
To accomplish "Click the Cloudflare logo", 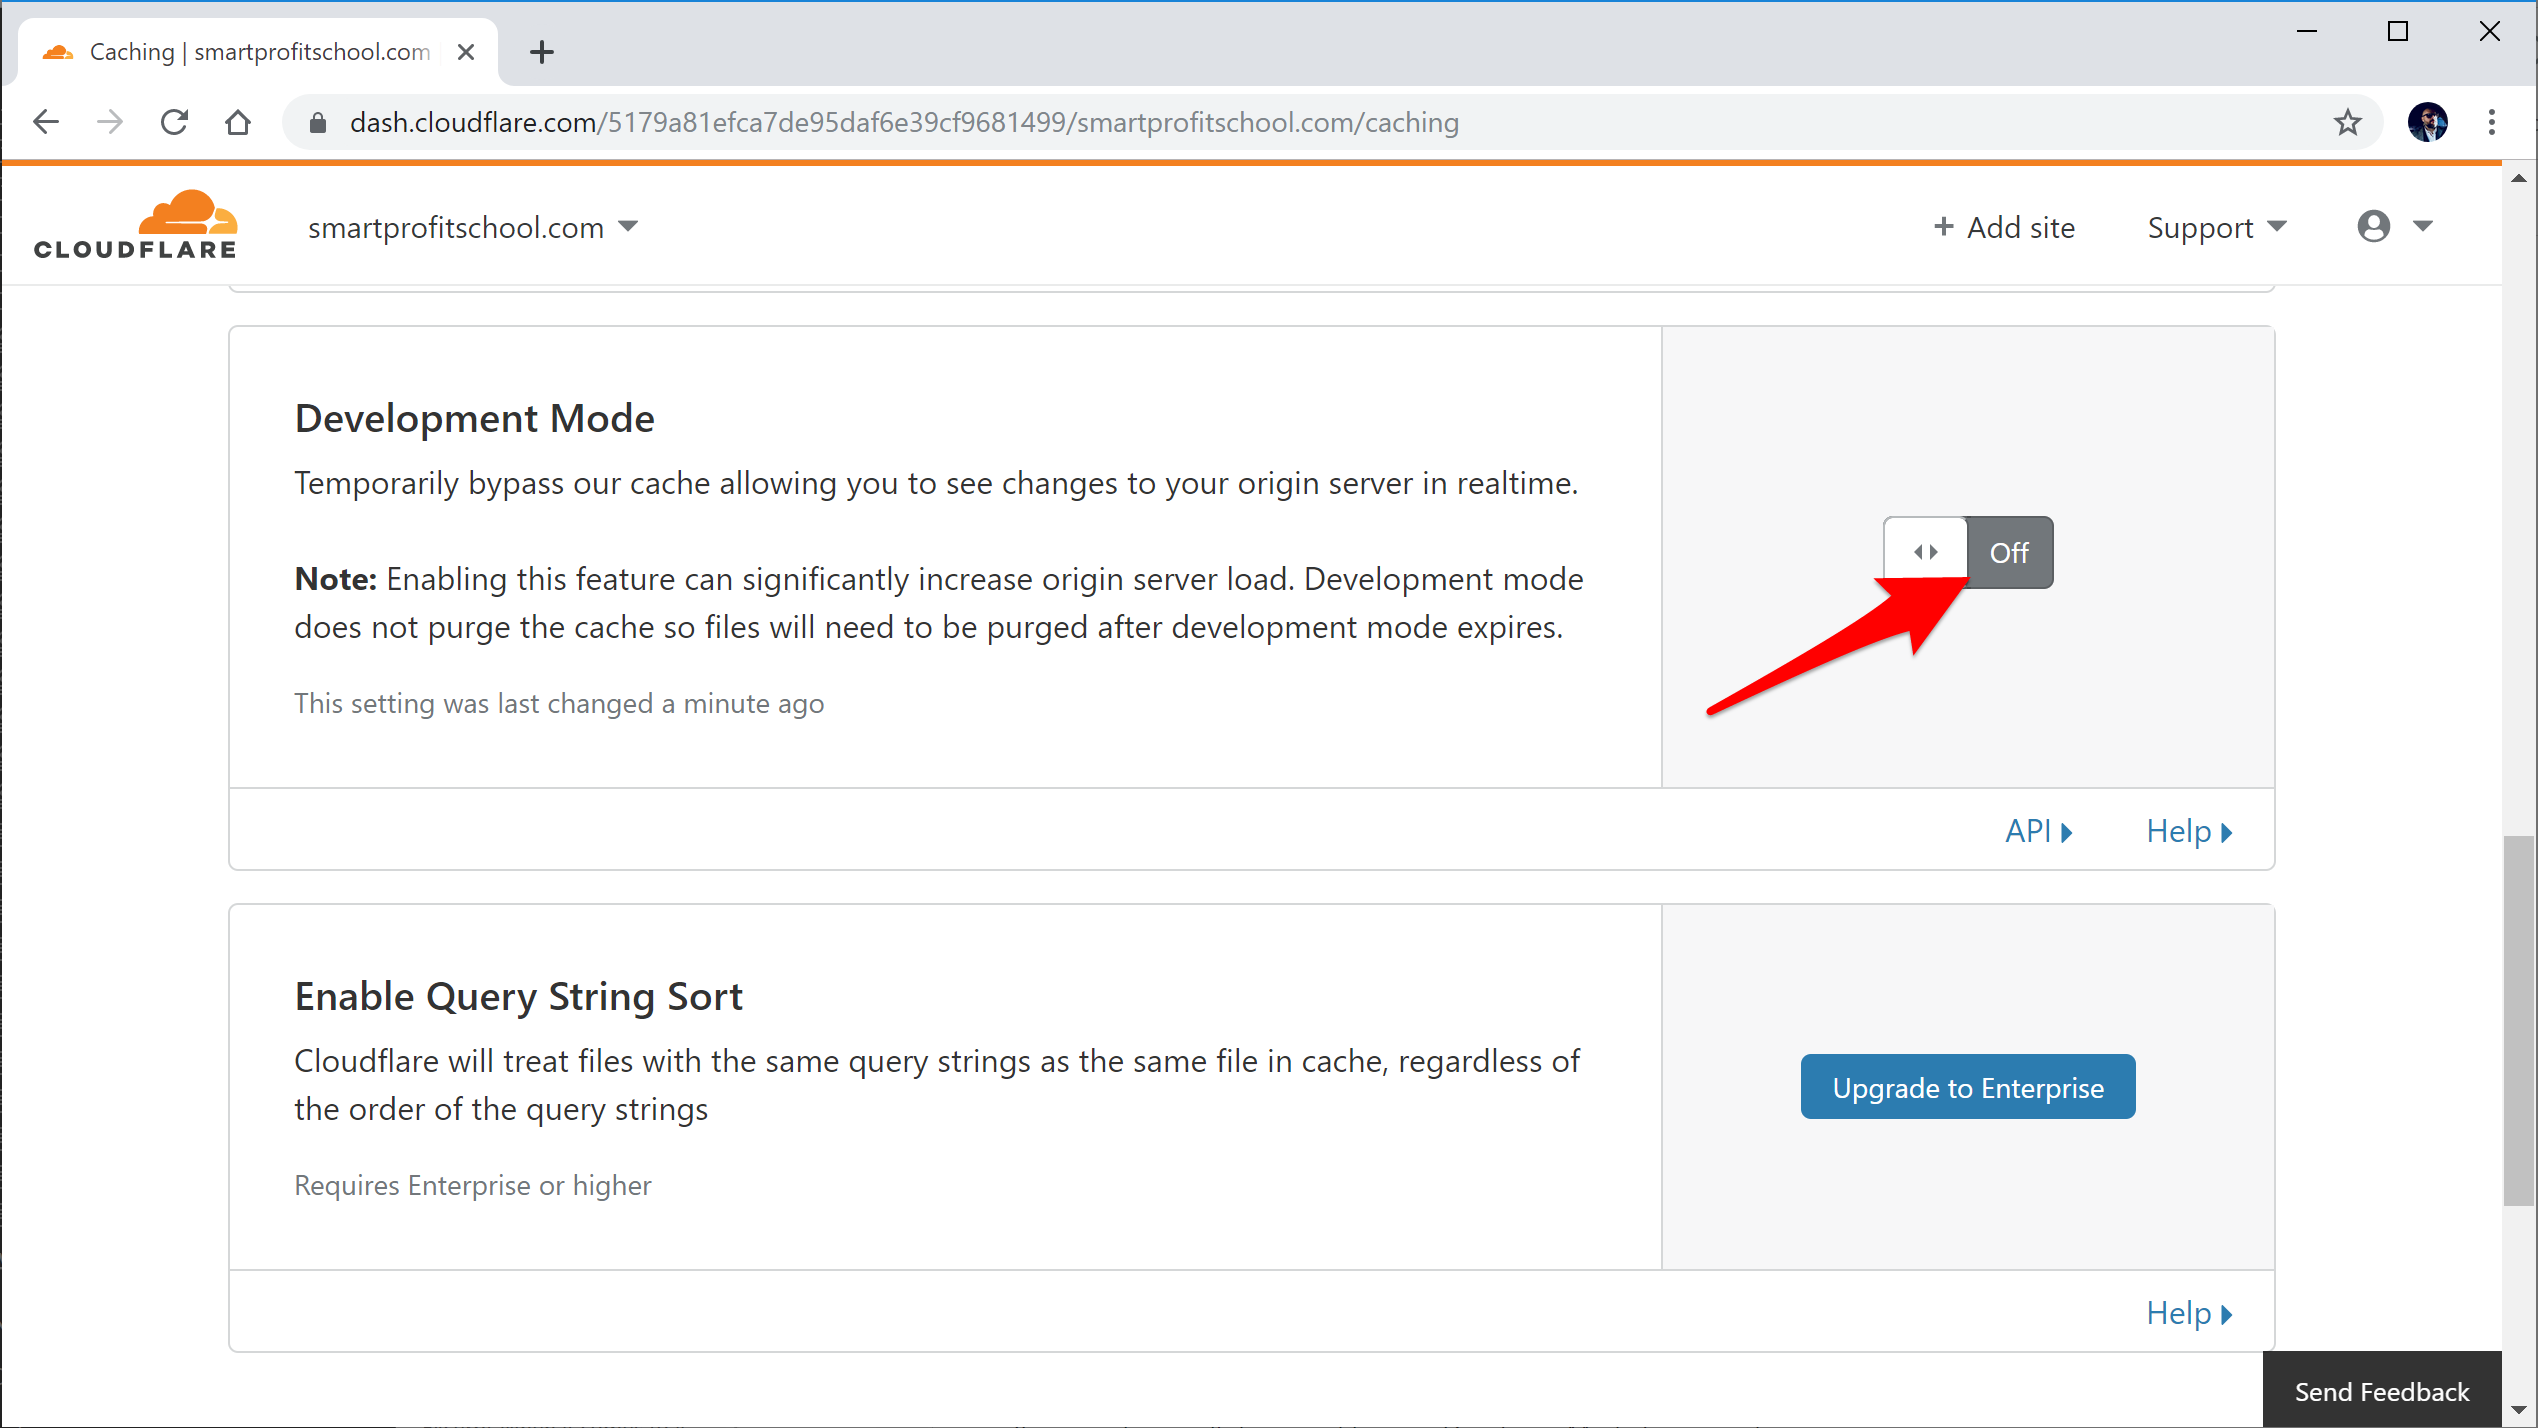I will [135, 225].
